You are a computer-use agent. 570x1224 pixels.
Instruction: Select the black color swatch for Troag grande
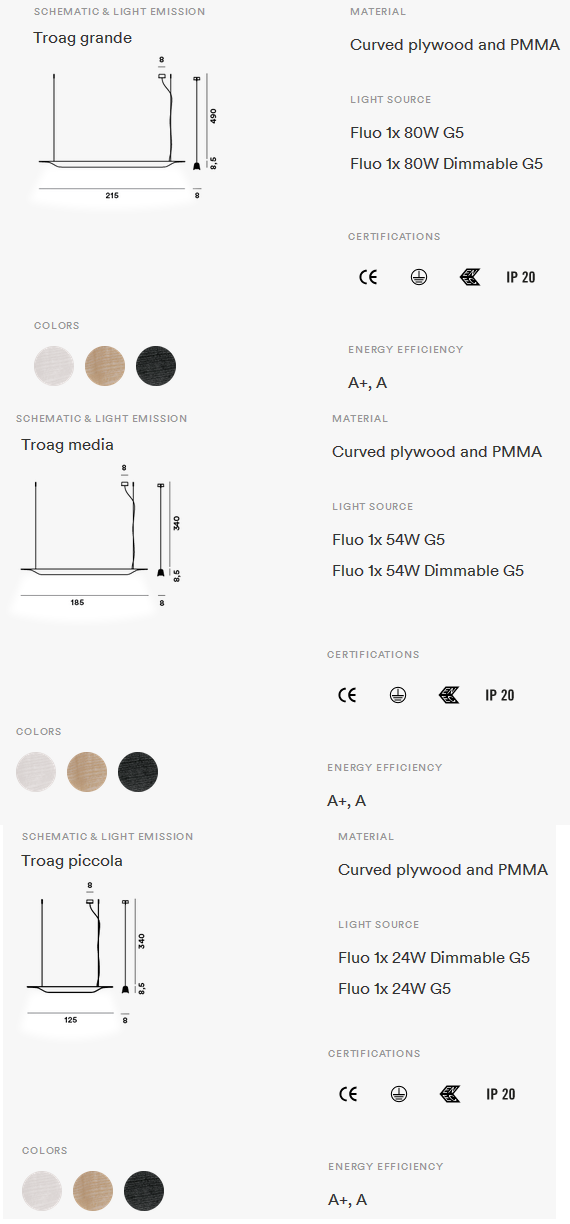[x=156, y=365]
